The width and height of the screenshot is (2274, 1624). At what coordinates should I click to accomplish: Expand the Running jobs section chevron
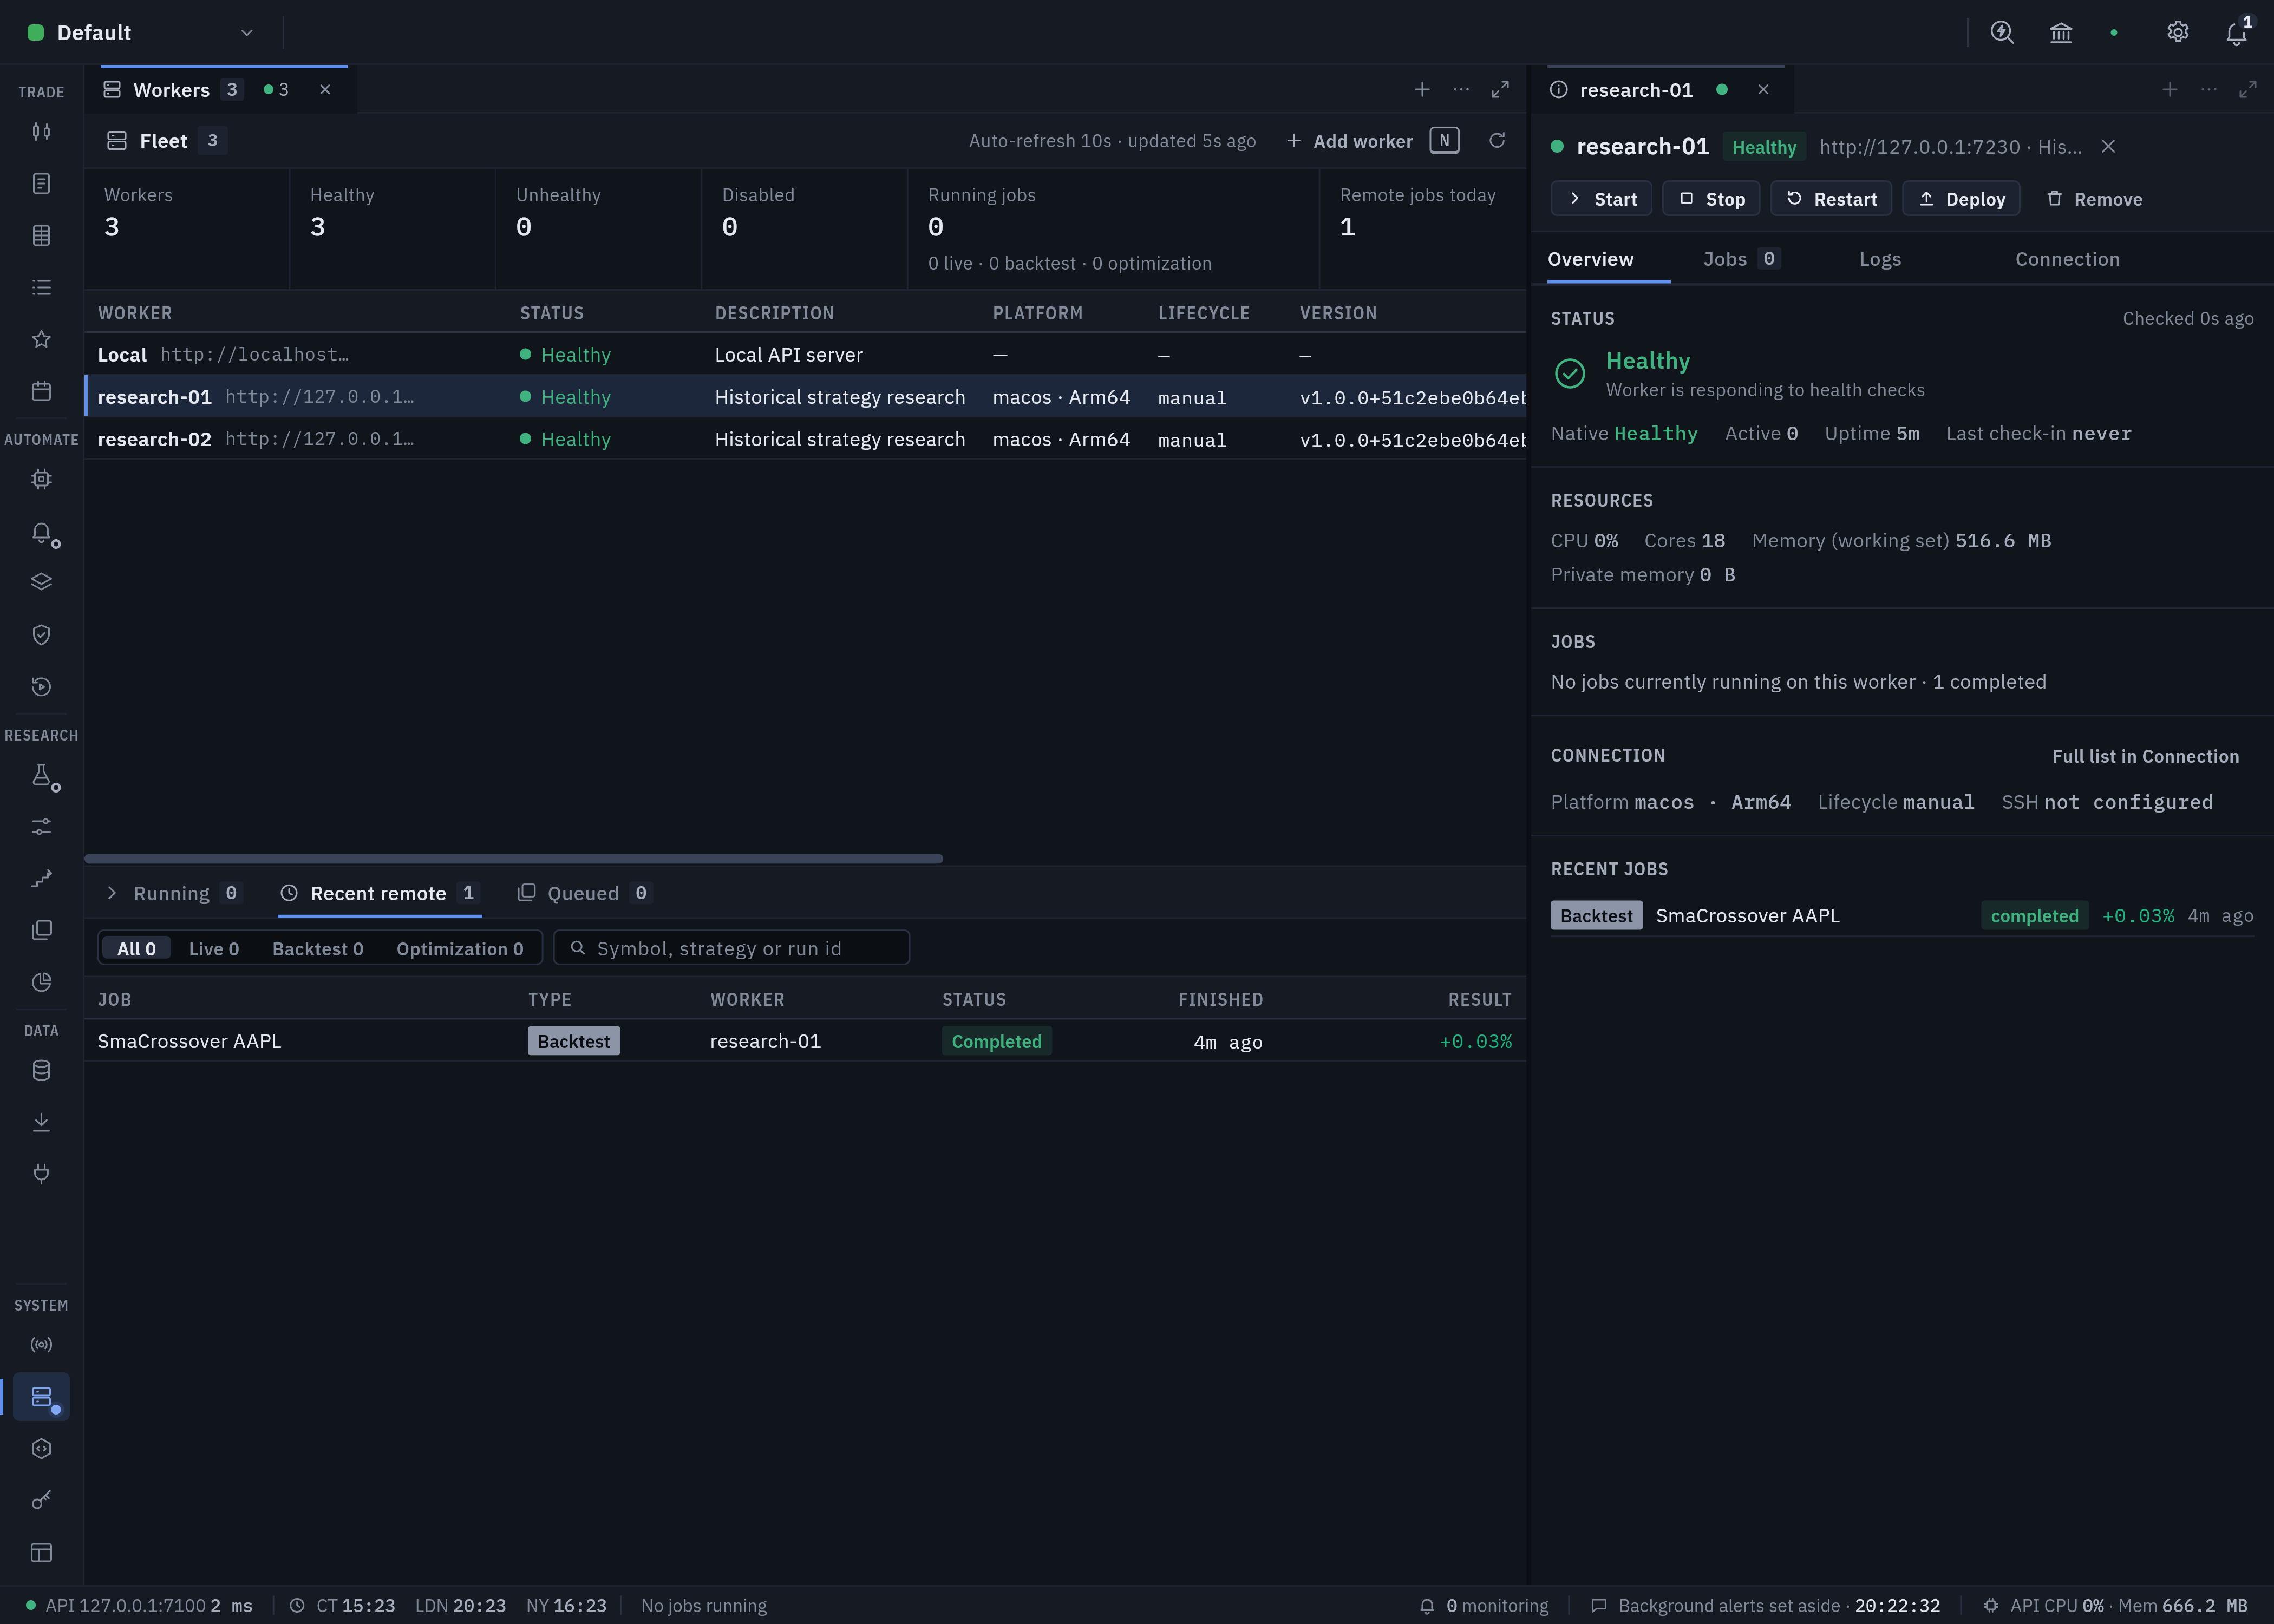coord(112,893)
